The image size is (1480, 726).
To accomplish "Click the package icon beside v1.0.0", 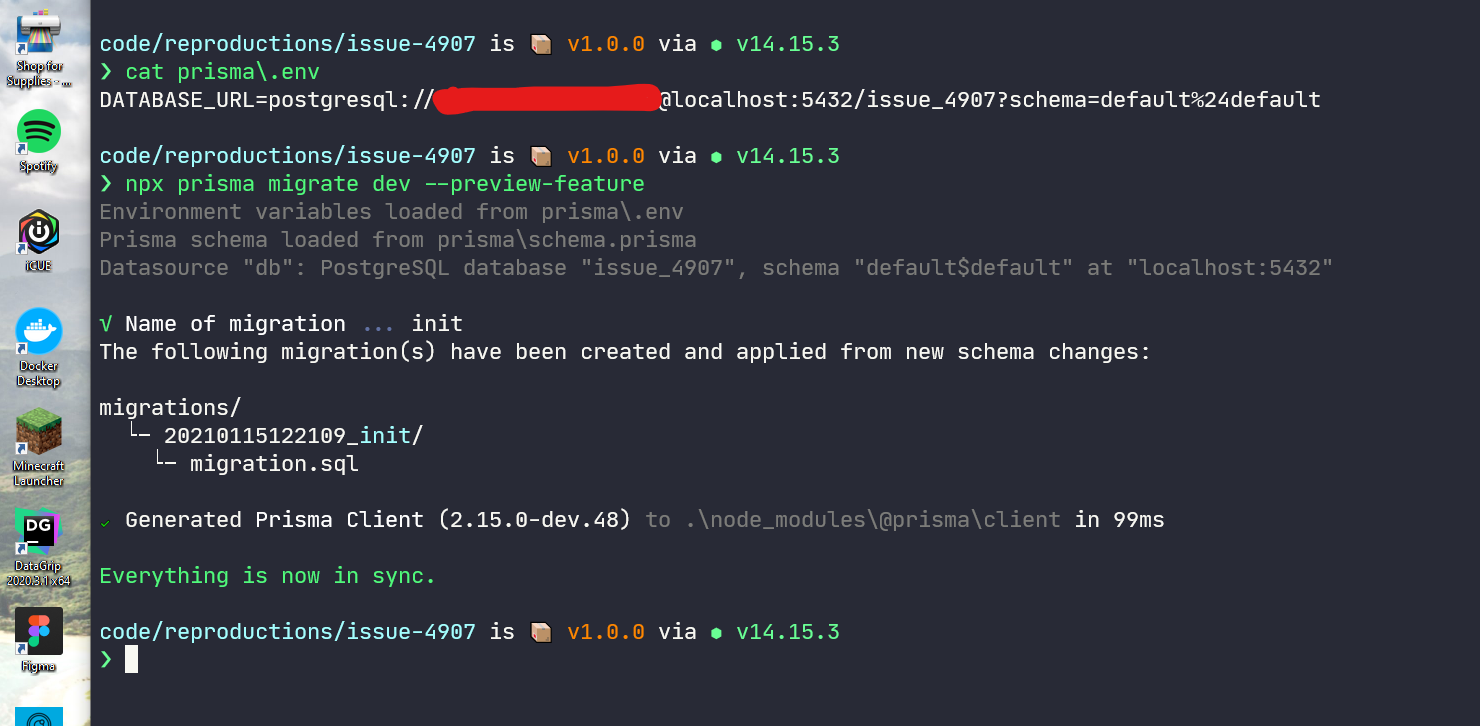I will coord(540,43).
